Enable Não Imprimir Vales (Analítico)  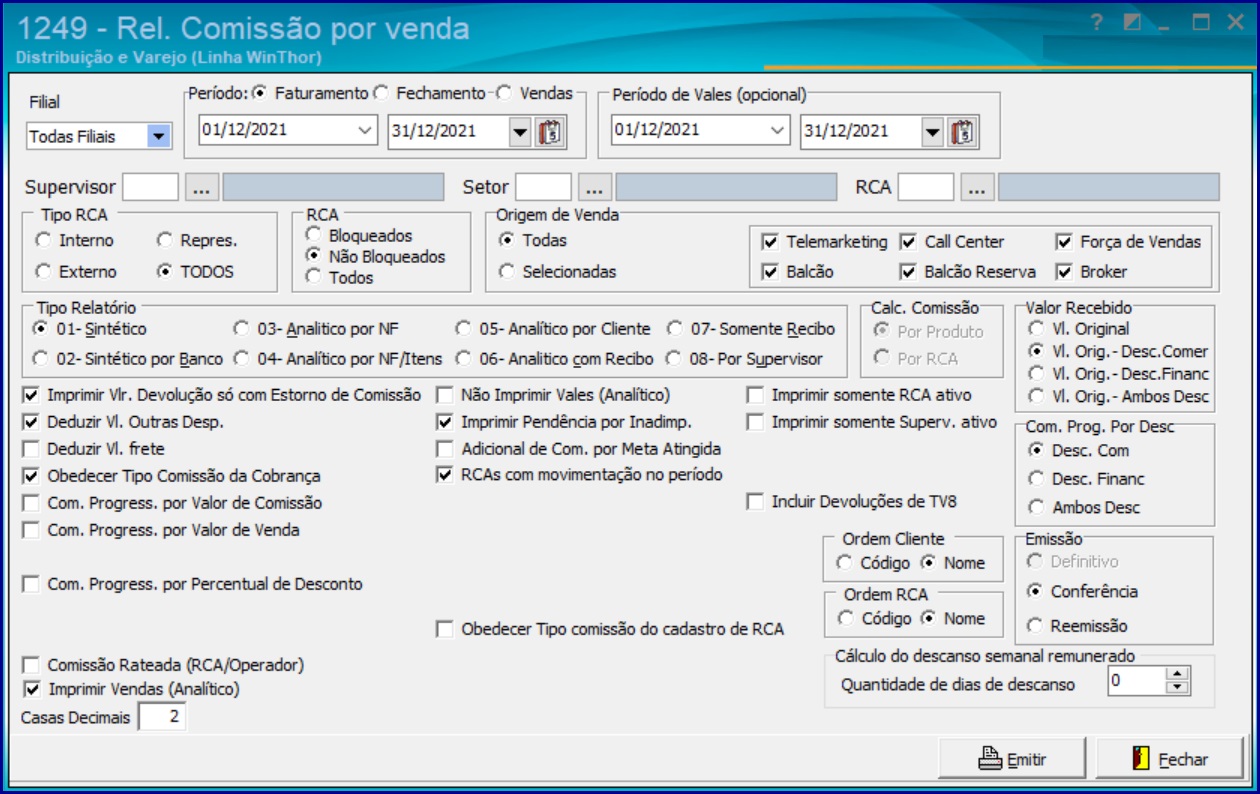pyautogui.click(x=553, y=395)
